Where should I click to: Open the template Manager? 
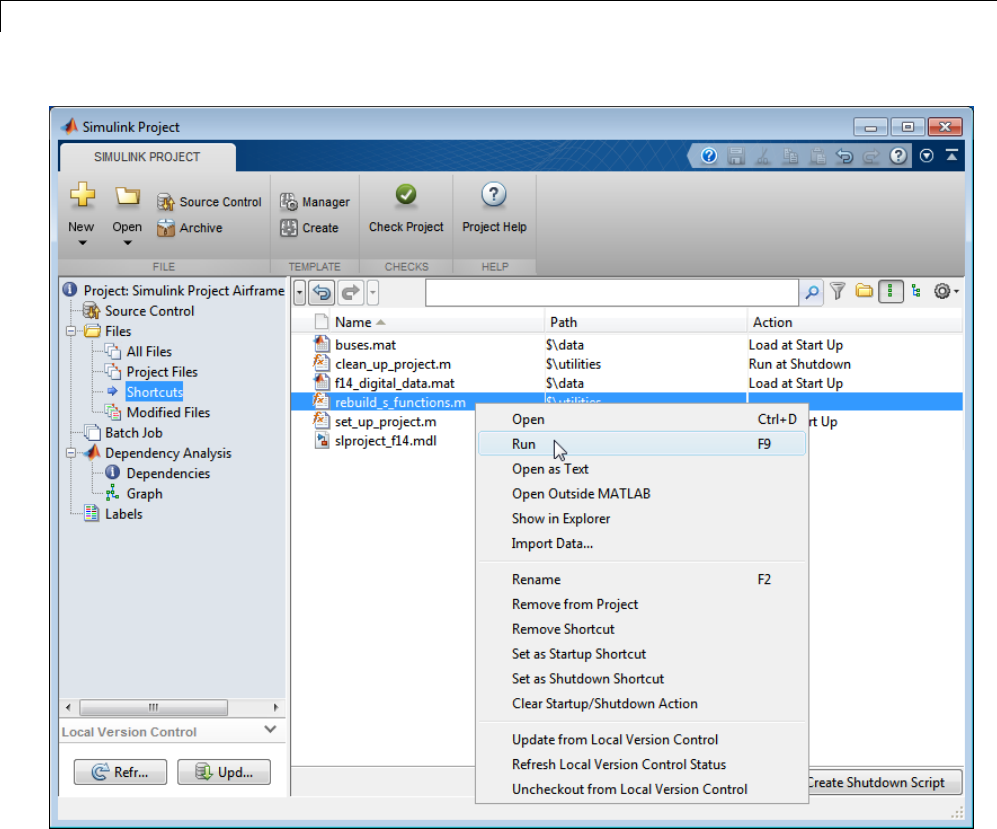point(315,202)
